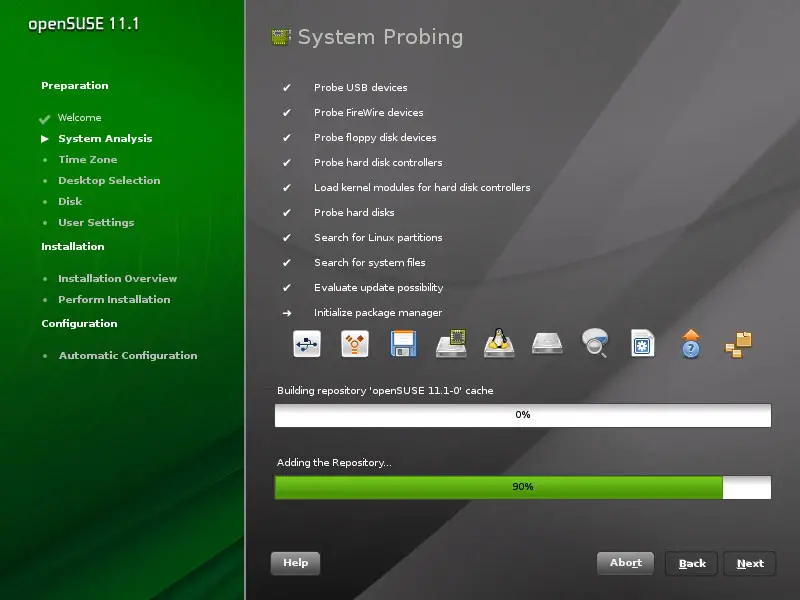Click the System Probing title icon

point(281,37)
